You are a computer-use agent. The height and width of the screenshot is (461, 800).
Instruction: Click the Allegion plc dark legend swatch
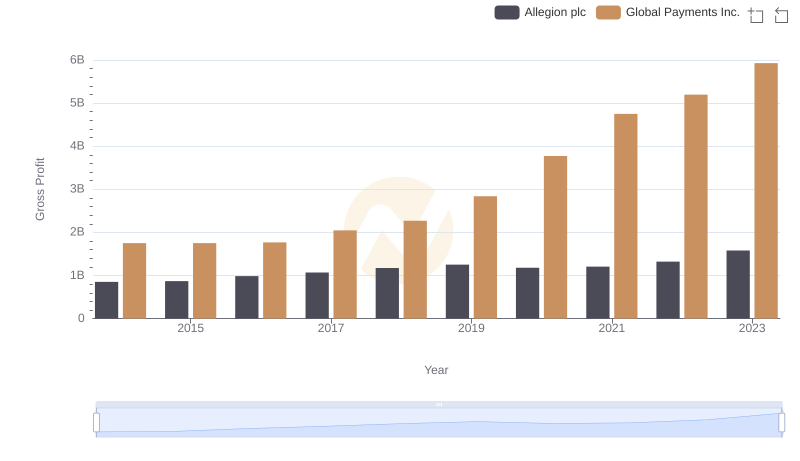tap(507, 12)
